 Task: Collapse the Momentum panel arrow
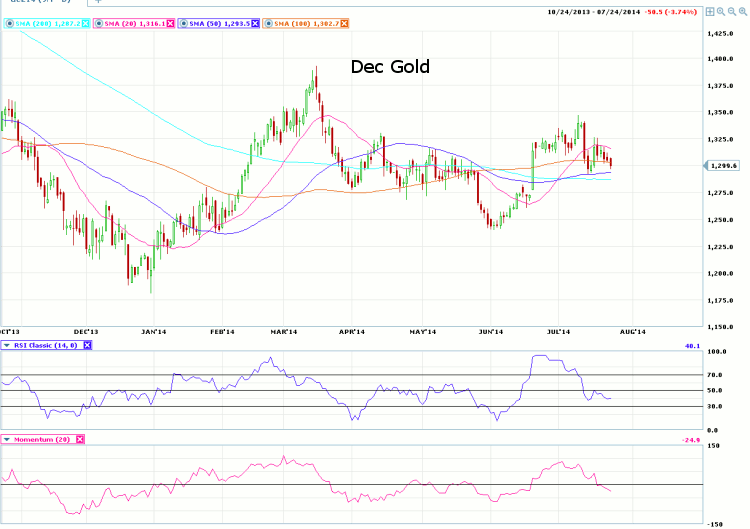pyautogui.click(x=8, y=439)
